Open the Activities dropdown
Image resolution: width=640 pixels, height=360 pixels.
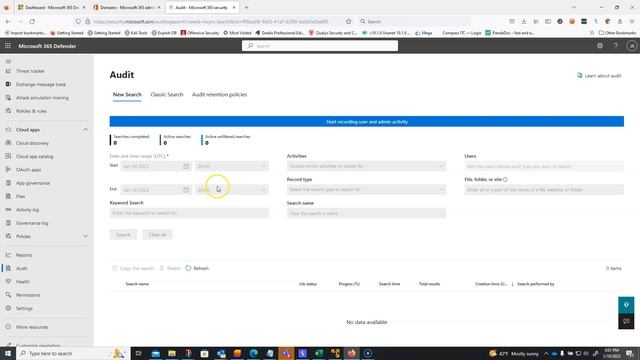point(367,166)
